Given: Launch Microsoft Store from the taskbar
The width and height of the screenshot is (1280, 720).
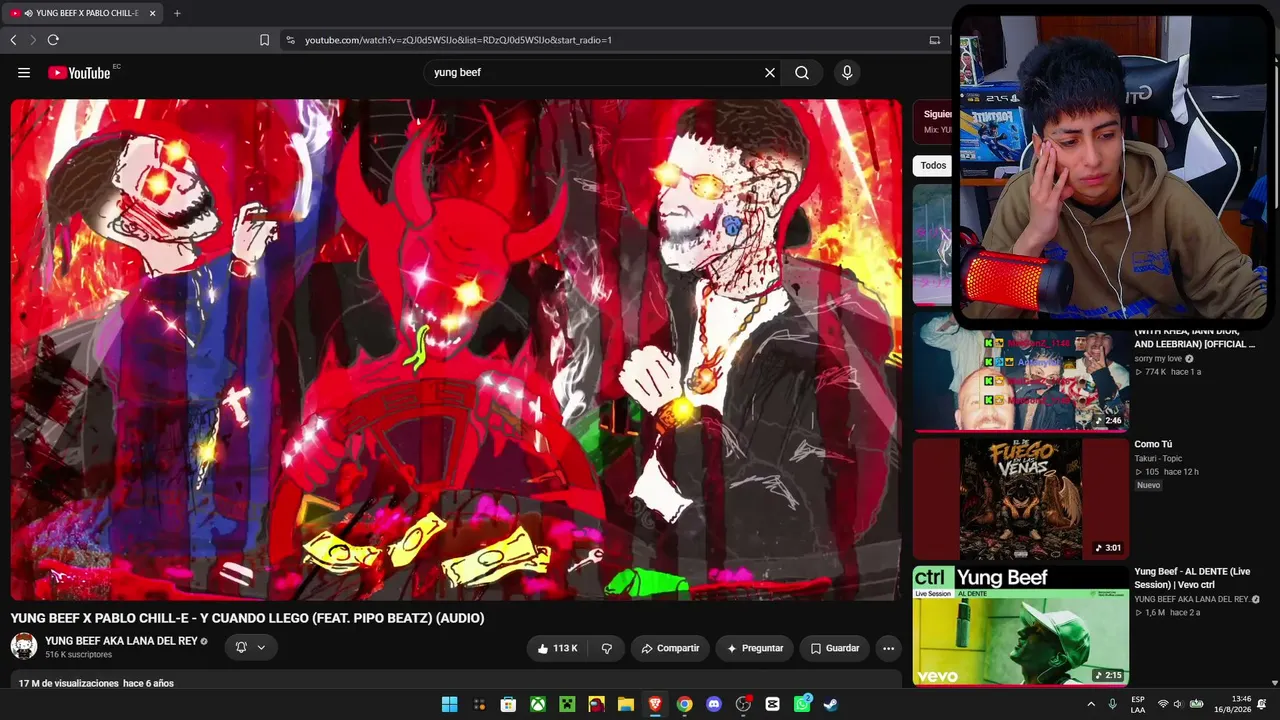Looking at the screenshot, I should click(508, 704).
